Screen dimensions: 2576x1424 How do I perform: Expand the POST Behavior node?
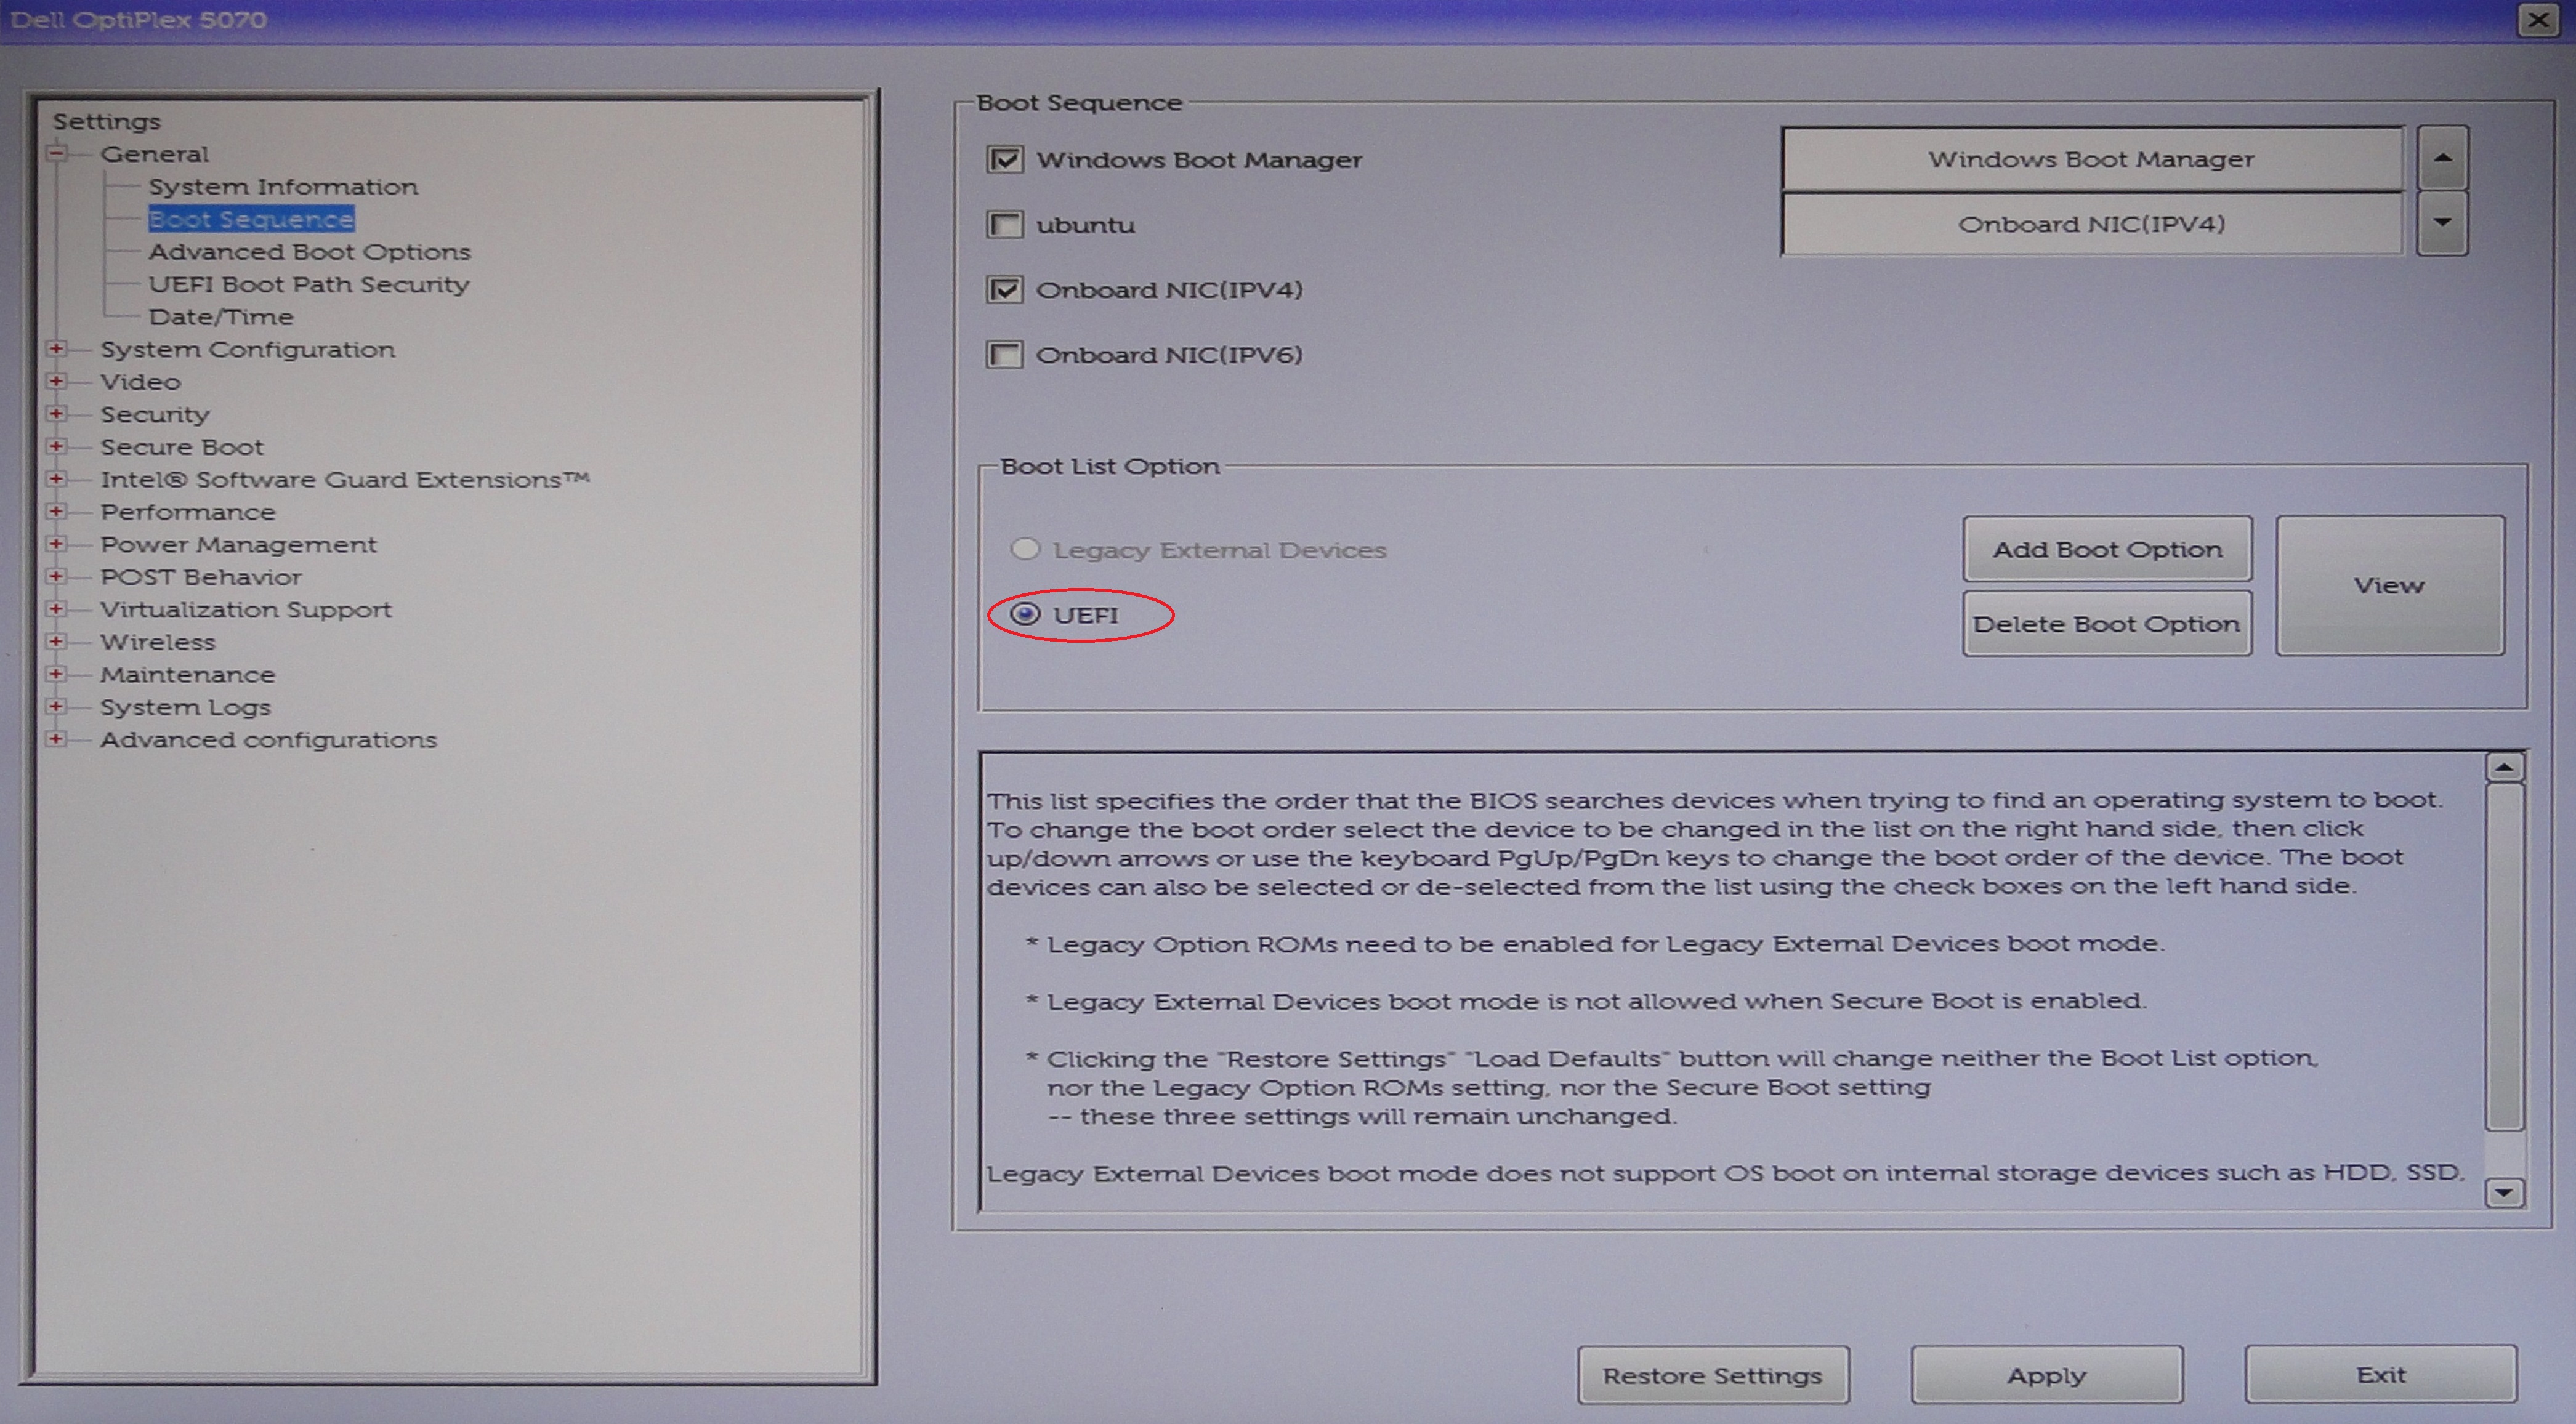[57, 577]
